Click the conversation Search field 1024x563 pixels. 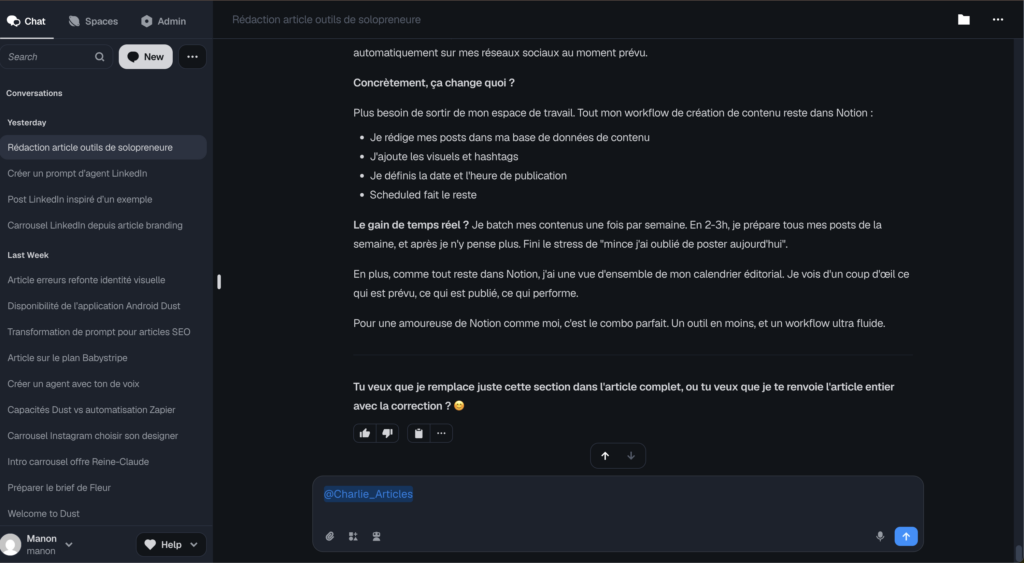click(50, 57)
